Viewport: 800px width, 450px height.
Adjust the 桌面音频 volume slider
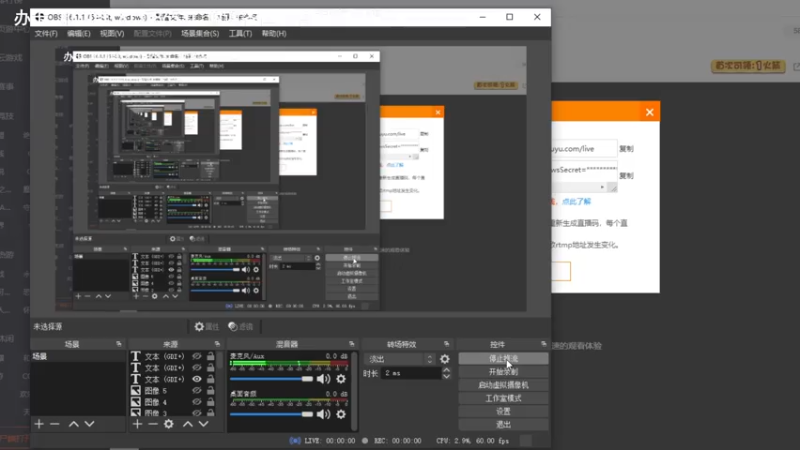click(x=271, y=414)
